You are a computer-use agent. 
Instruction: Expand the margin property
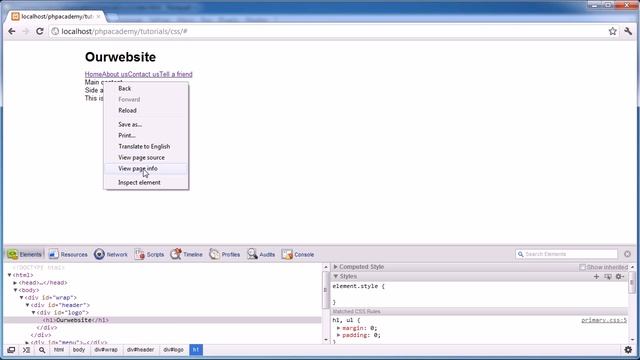338,328
